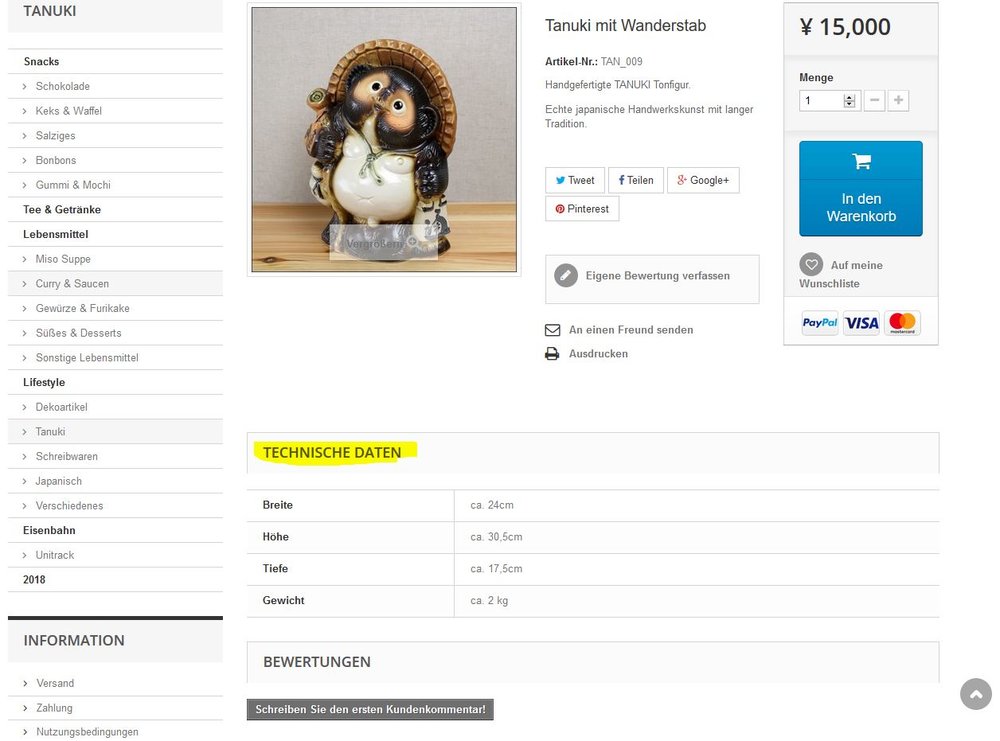
Task: Open the Tanuki category in sidebar
Action: pos(50,432)
